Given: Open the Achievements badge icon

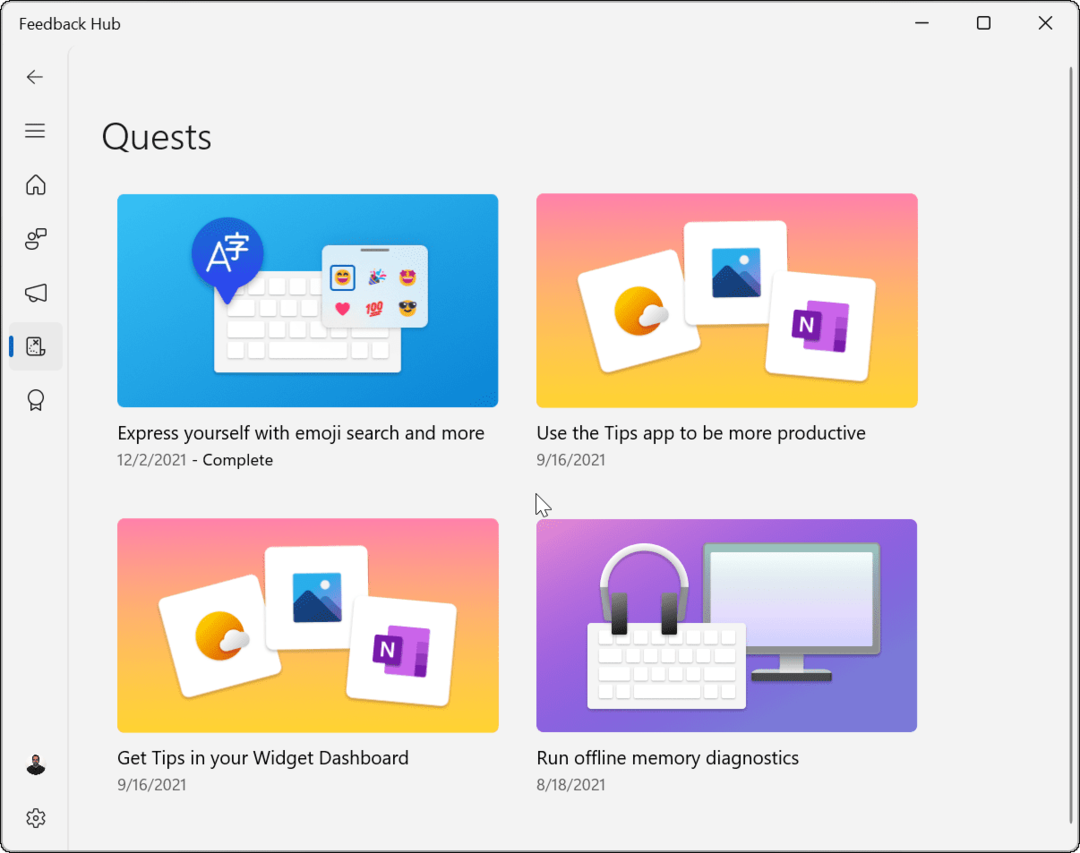Looking at the screenshot, I should (x=35, y=401).
